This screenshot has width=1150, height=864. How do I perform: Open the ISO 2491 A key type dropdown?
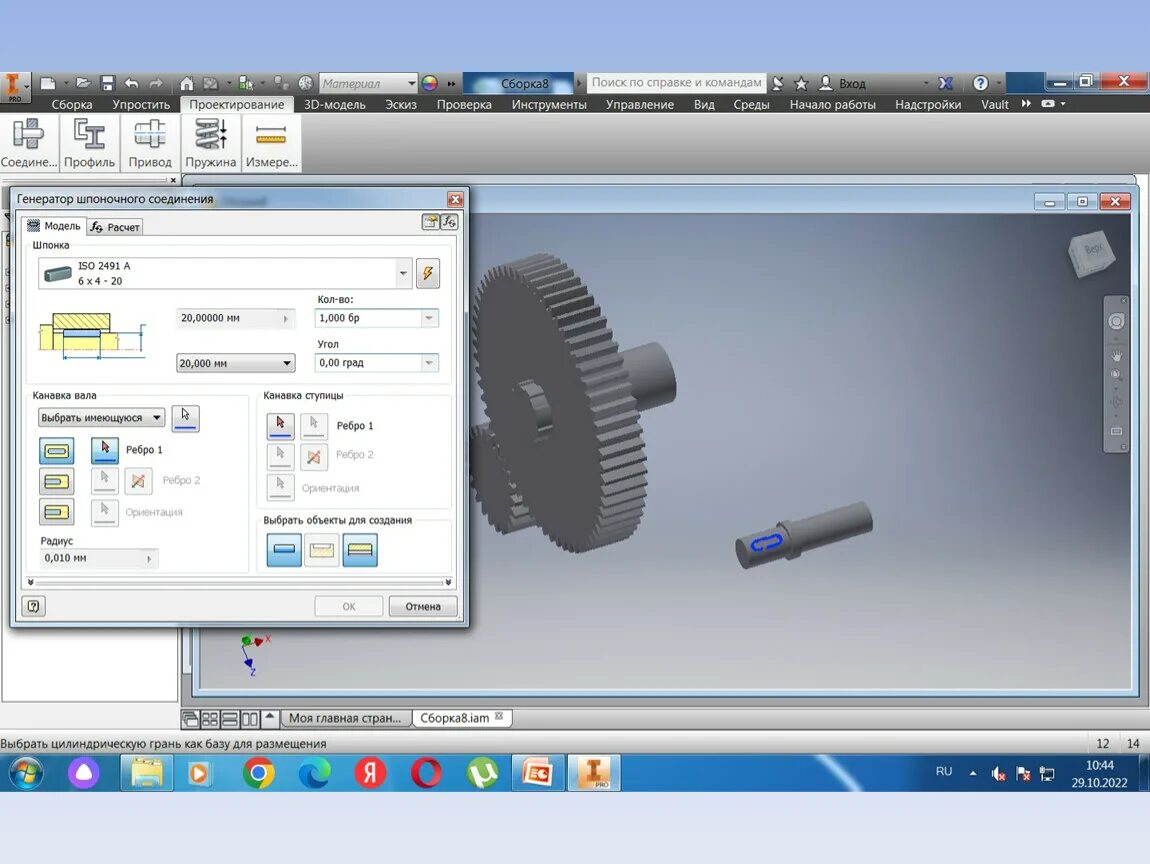pyautogui.click(x=403, y=274)
